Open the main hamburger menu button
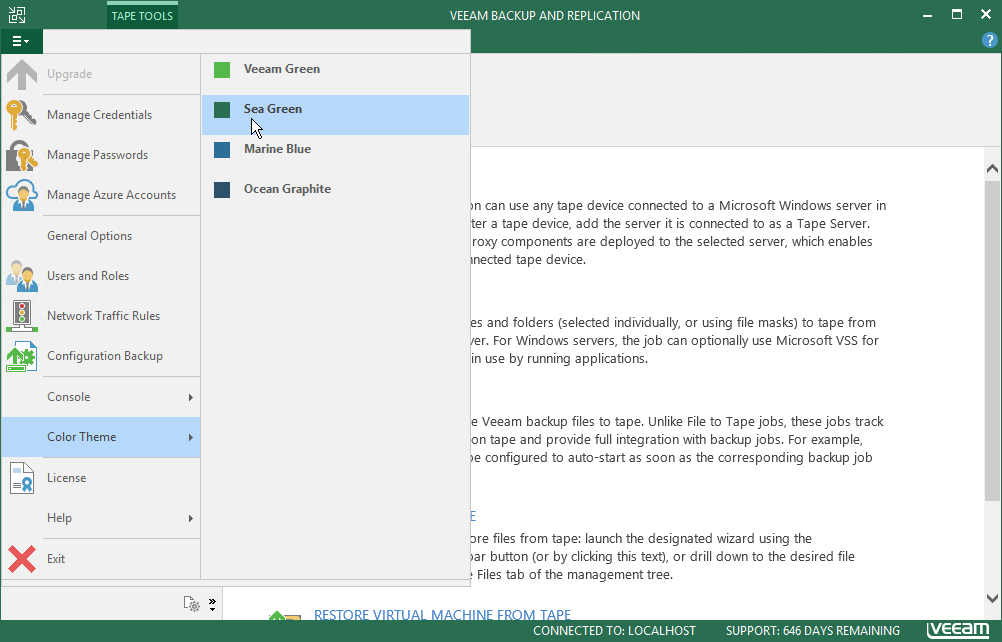1002x642 pixels. click(20, 41)
